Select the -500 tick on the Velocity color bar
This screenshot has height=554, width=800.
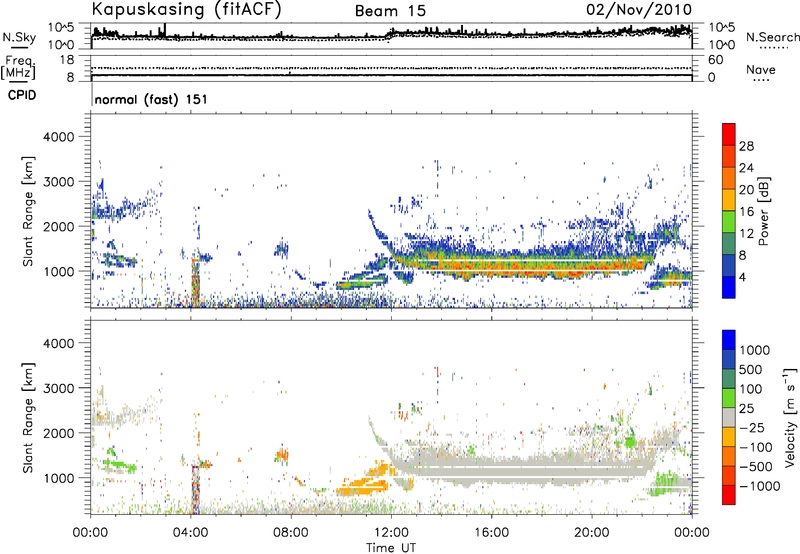pyautogui.click(x=756, y=467)
